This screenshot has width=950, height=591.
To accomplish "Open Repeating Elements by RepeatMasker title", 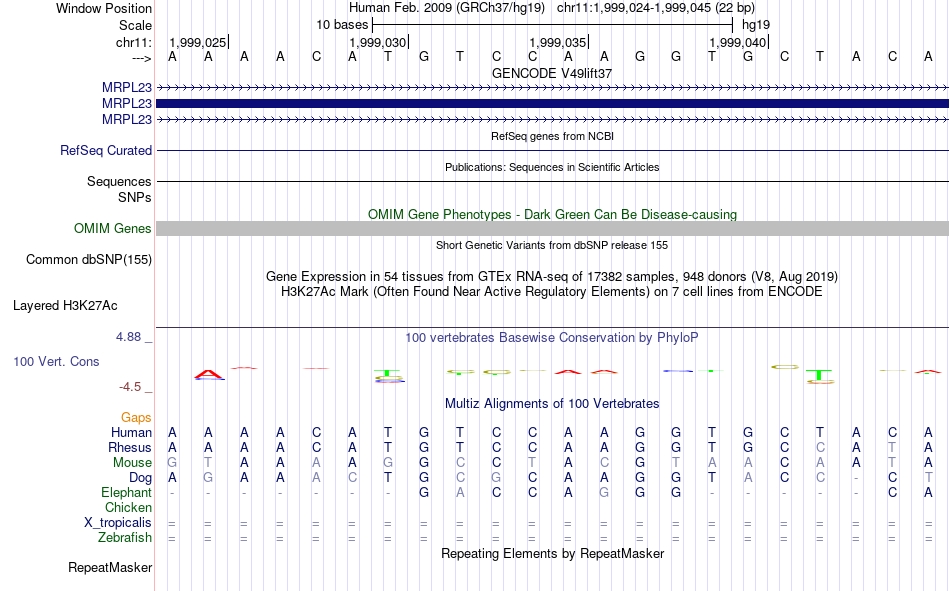I will point(552,553).
